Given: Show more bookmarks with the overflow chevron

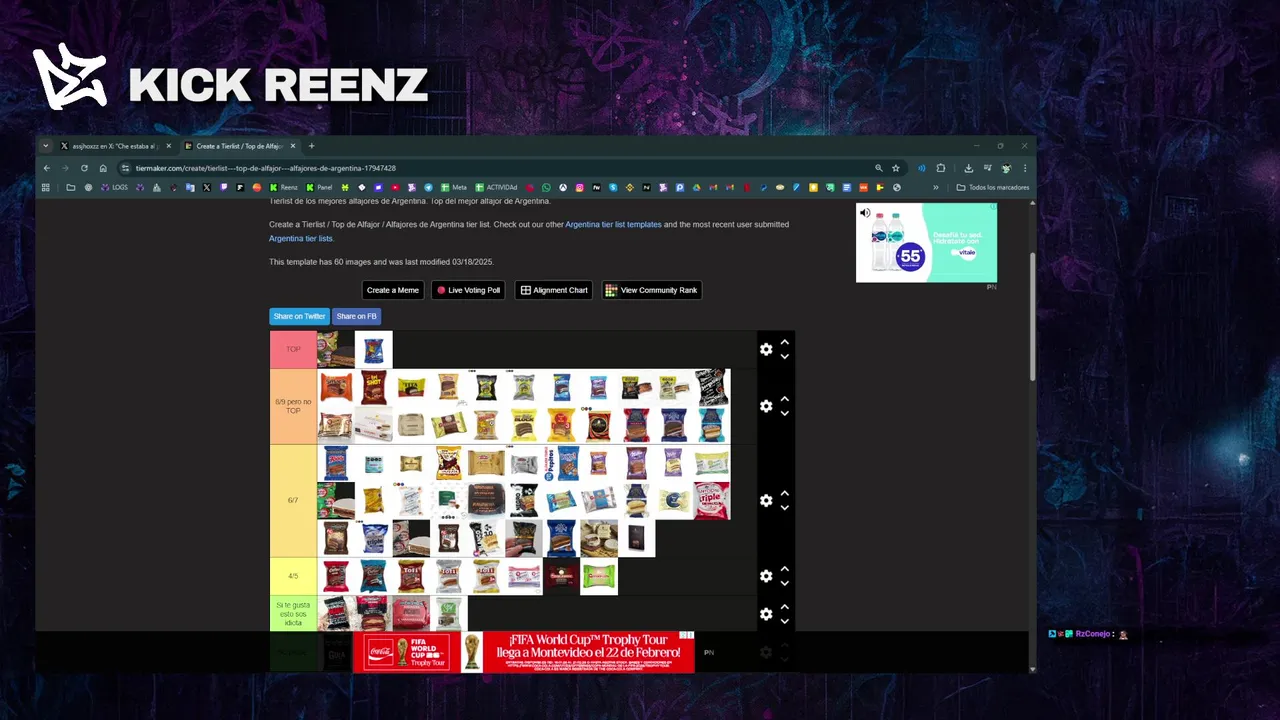Looking at the screenshot, I should pos(936,187).
